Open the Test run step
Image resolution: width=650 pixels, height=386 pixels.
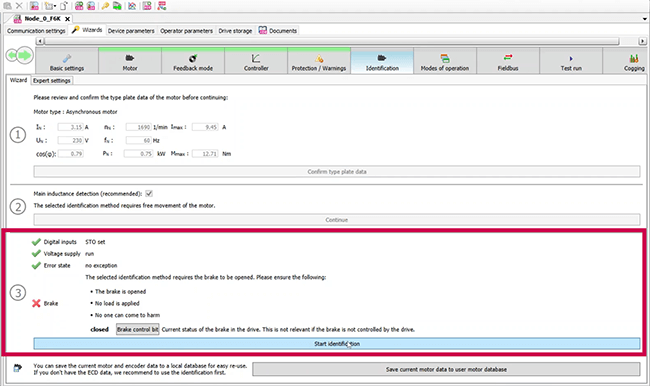click(x=571, y=61)
